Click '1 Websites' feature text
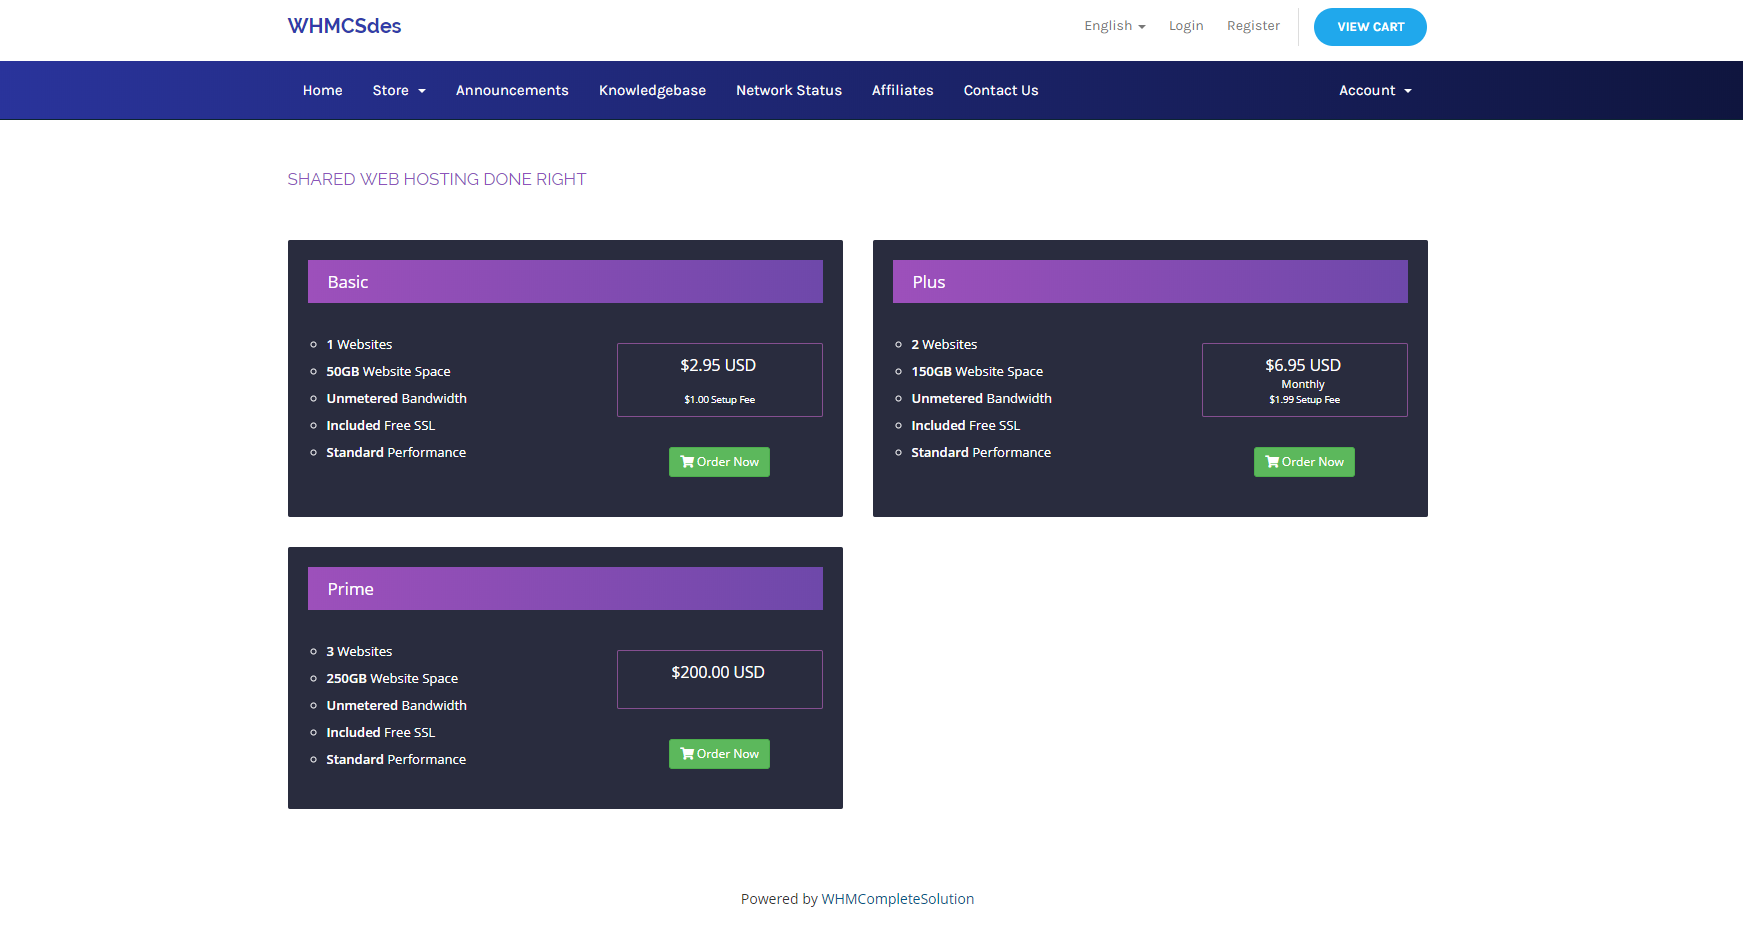The width and height of the screenshot is (1743, 930). 359,344
